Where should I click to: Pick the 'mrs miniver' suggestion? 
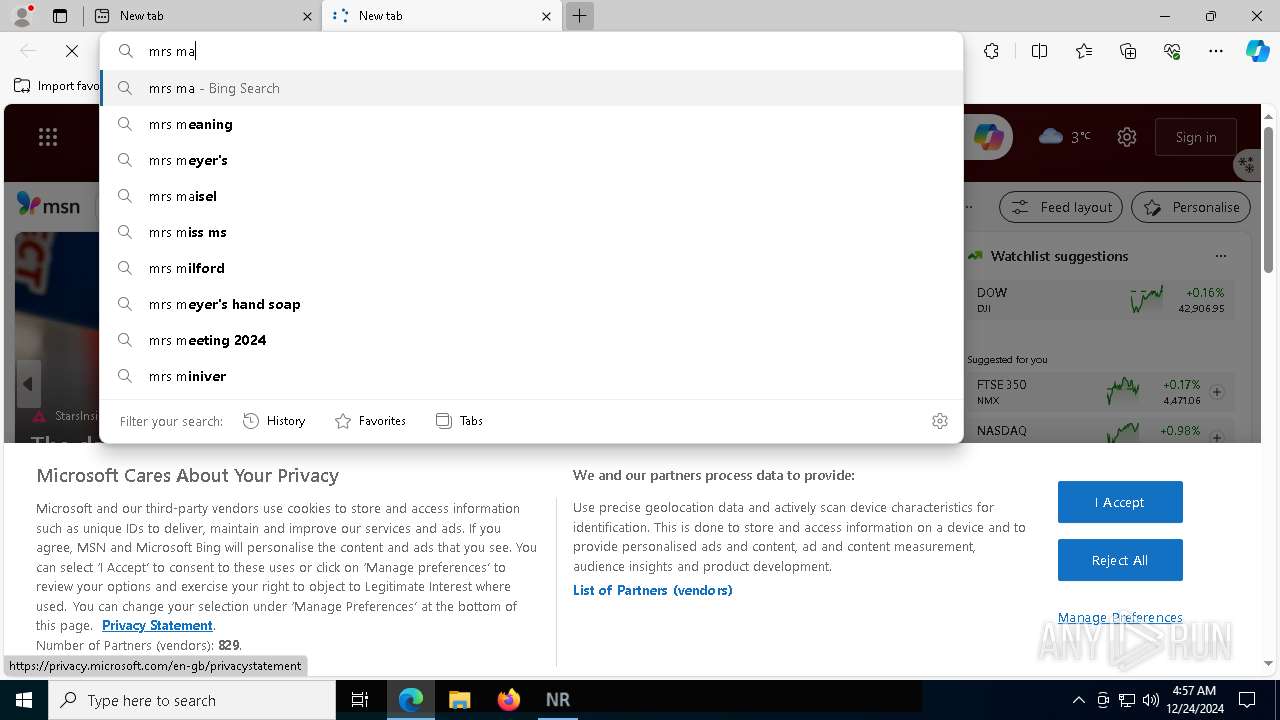click(531, 376)
